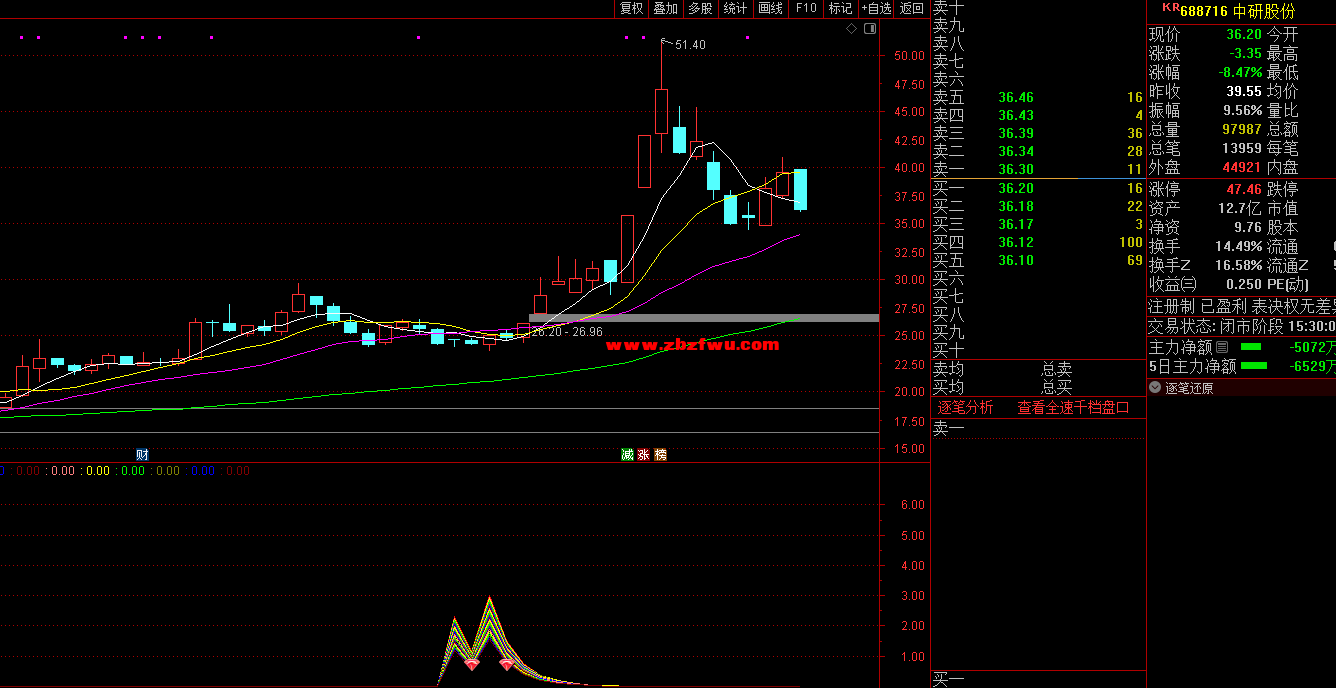Open the 逐笔分析 link
Image resolution: width=1336 pixels, height=688 pixels.
coord(965,407)
